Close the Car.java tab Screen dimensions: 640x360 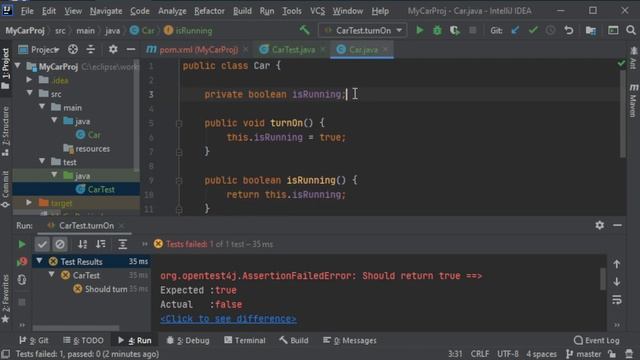pyautogui.click(x=385, y=49)
